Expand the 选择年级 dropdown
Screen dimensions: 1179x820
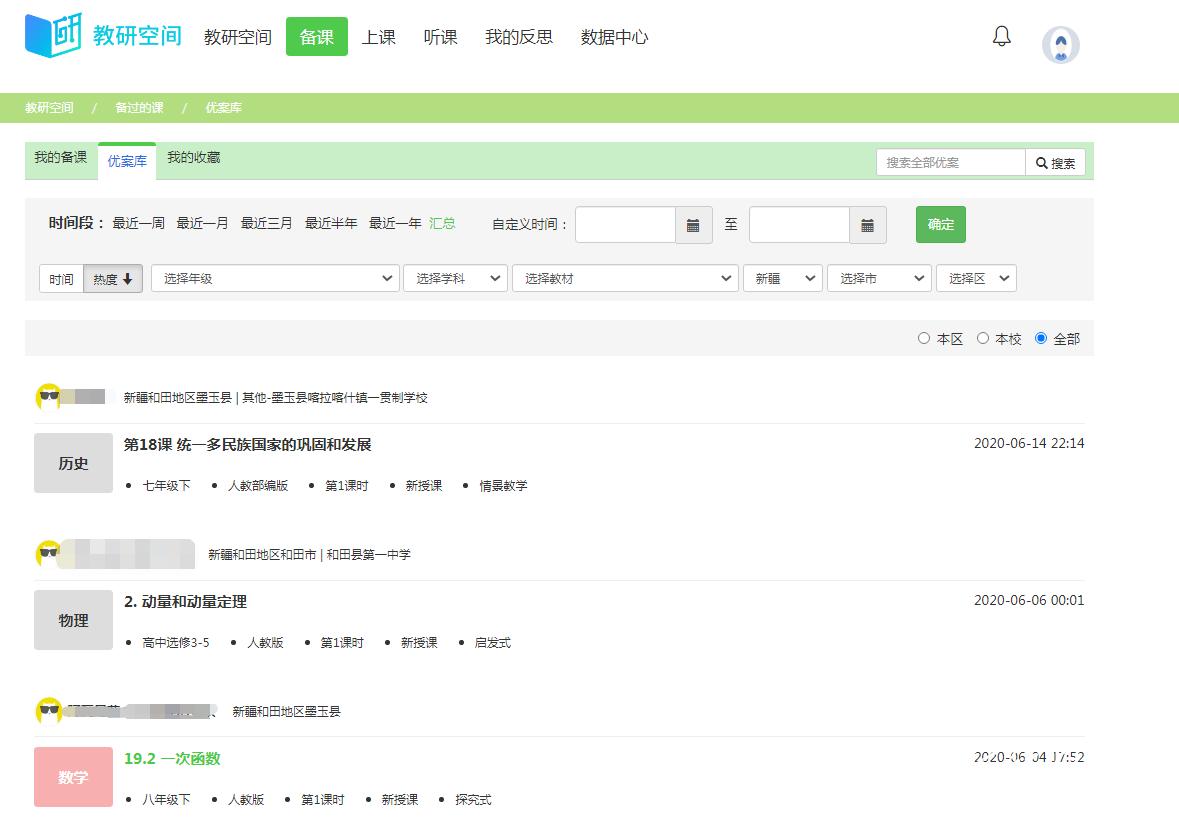click(275, 279)
